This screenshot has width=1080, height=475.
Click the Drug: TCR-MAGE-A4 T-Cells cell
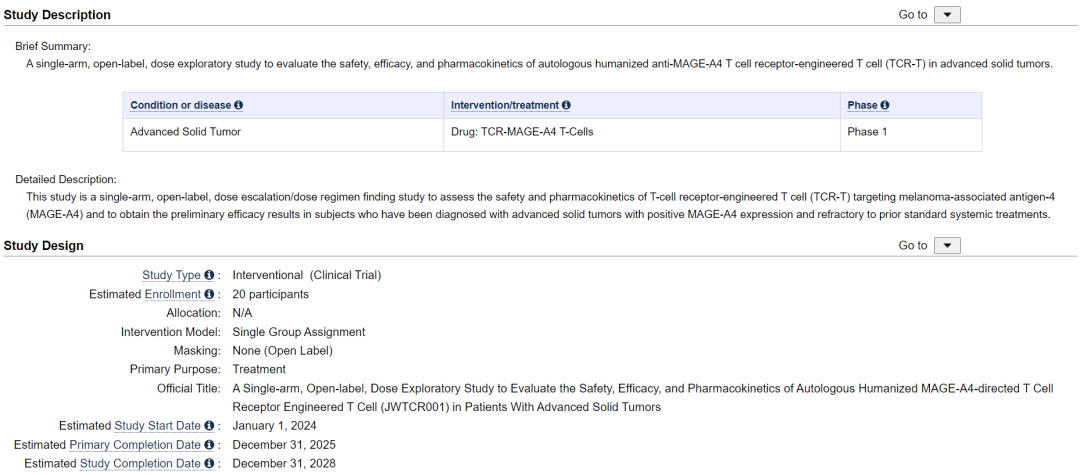point(522,132)
